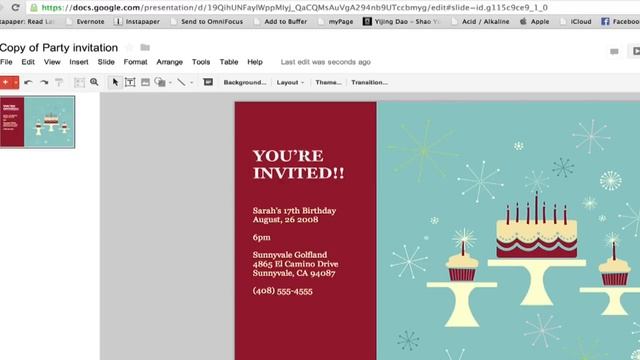Click the Facebook bookmark
640x360 pixels.
[x=620, y=22]
